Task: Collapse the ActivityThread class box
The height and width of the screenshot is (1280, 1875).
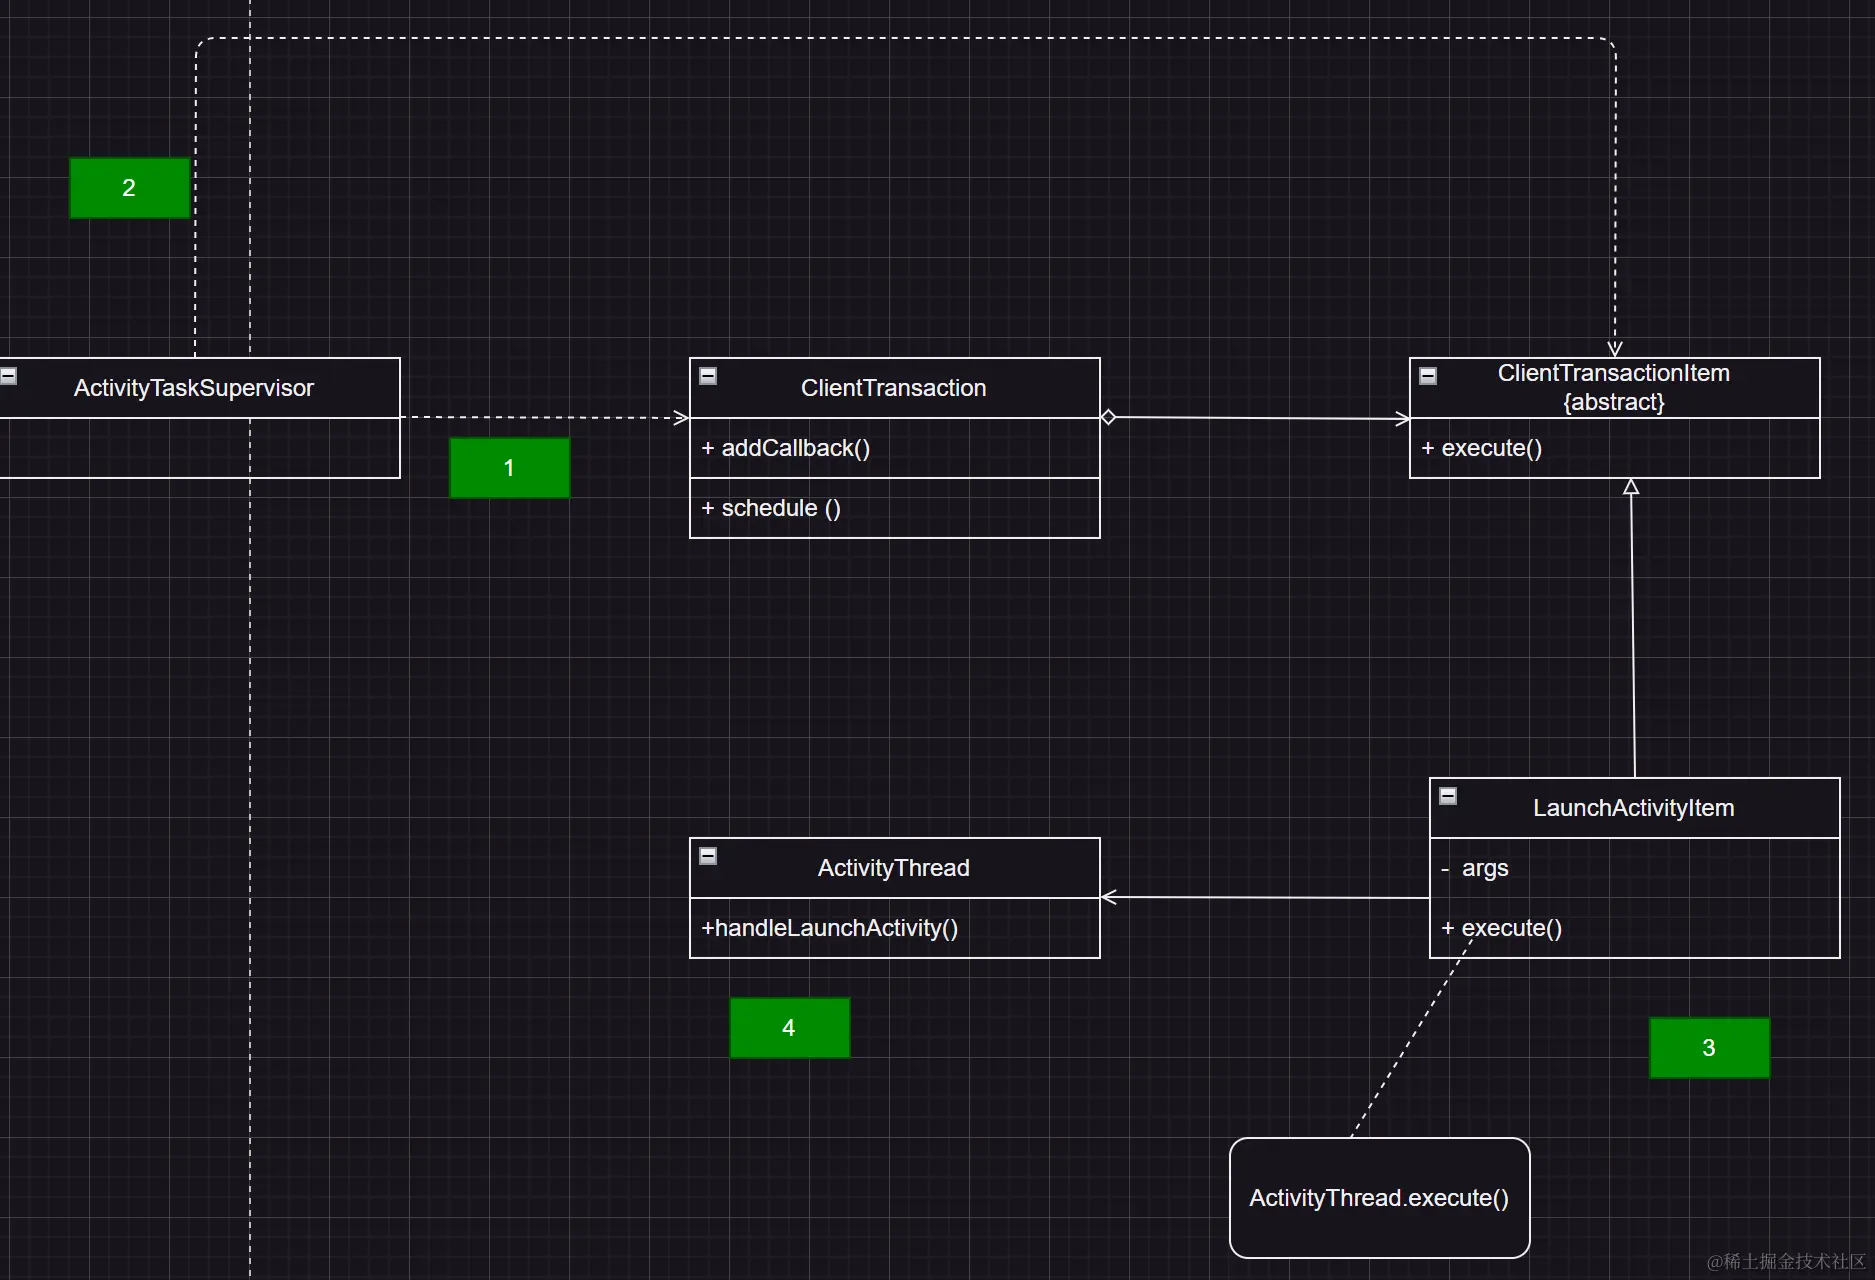Action: click(x=708, y=856)
